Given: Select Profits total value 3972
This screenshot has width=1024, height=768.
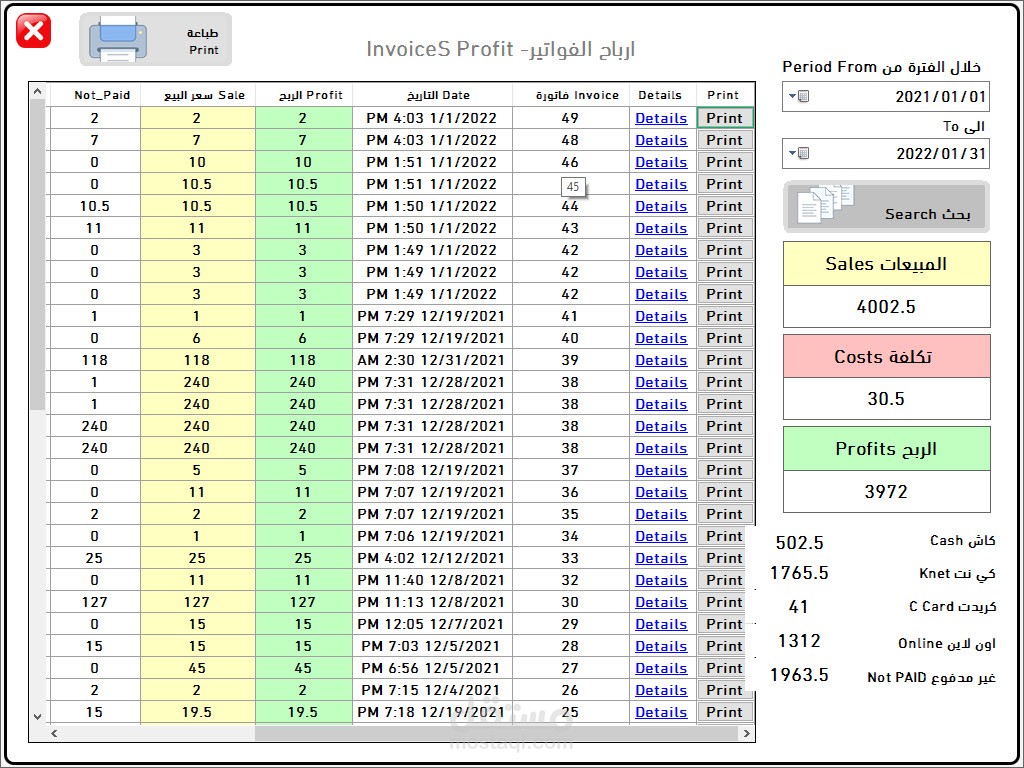Looking at the screenshot, I should [x=886, y=492].
